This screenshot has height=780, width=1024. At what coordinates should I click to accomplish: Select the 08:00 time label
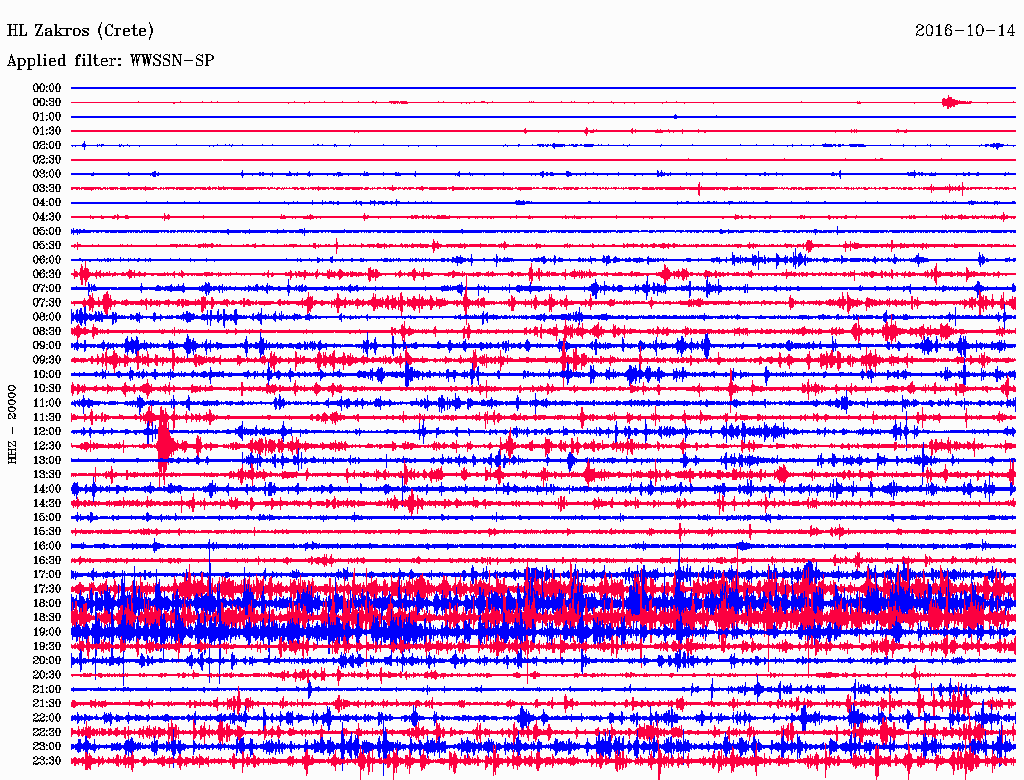click(47, 317)
